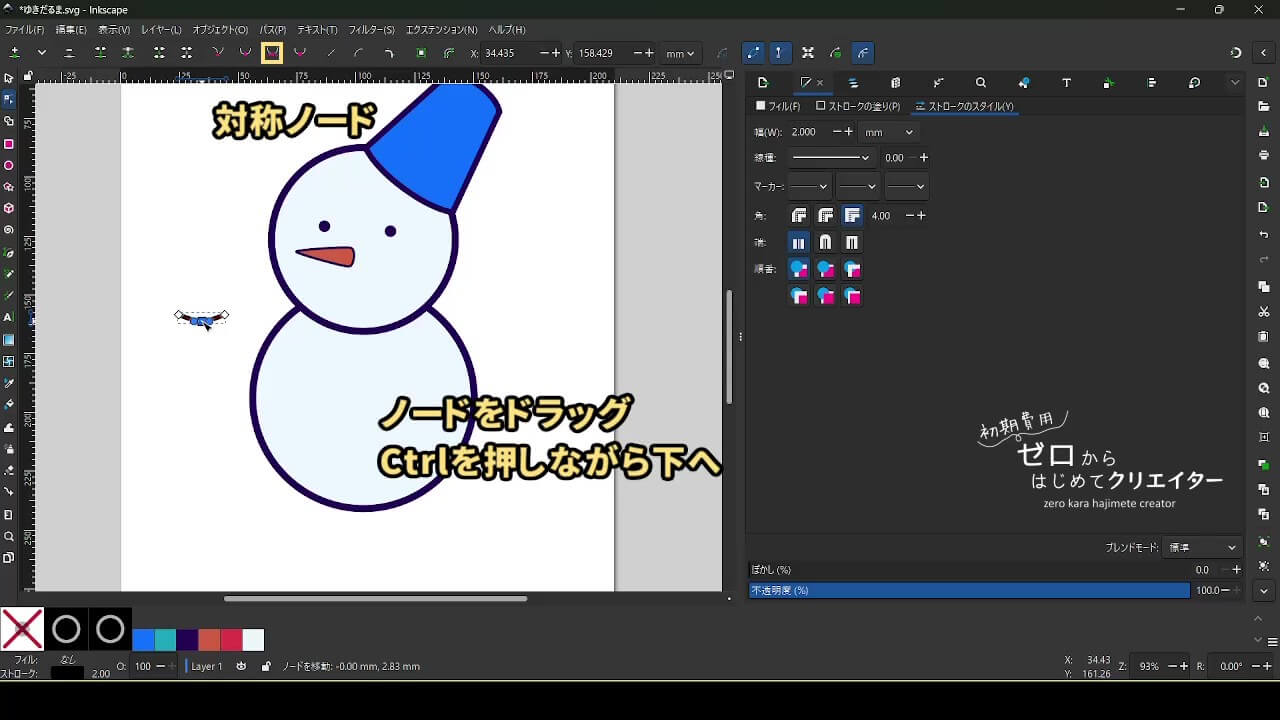1280x720 pixels.
Task: Click the symmetric node type button
Action: pyautogui.click(x=272, y=53)
